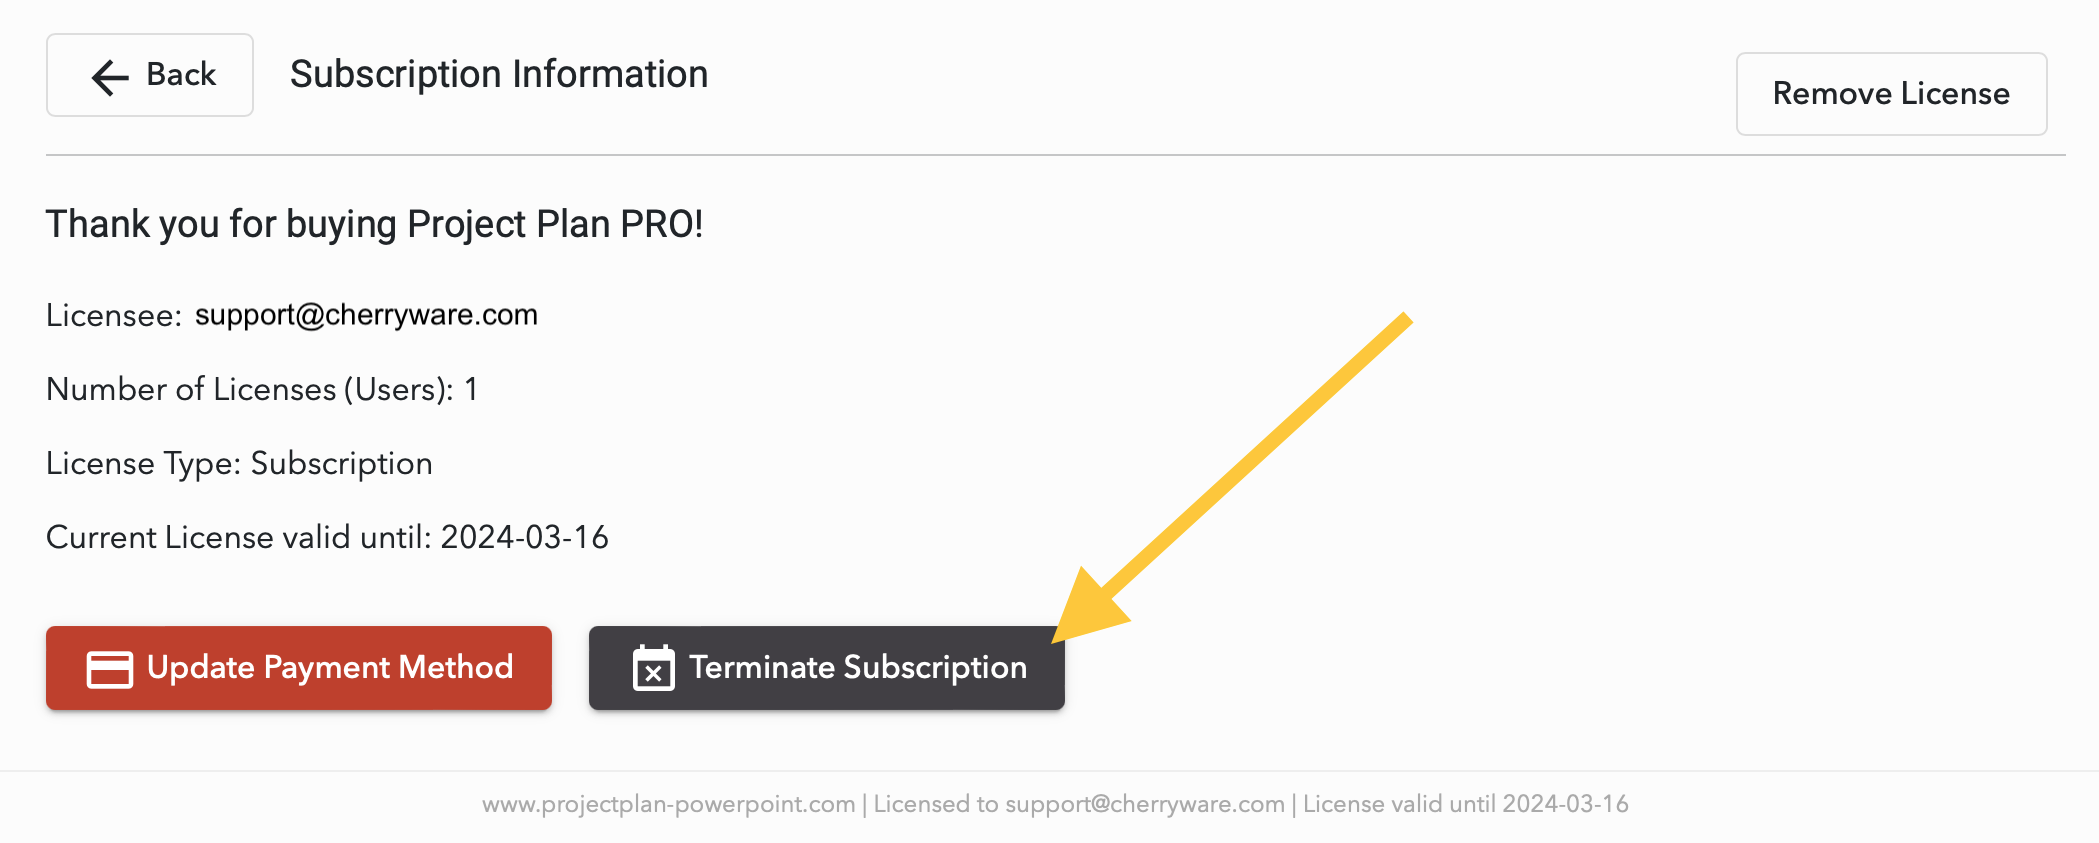Screen dimensions: 2099x843
Task: Click the Back arrow icon
Action: pyautogui.click(x=110, y=76)
